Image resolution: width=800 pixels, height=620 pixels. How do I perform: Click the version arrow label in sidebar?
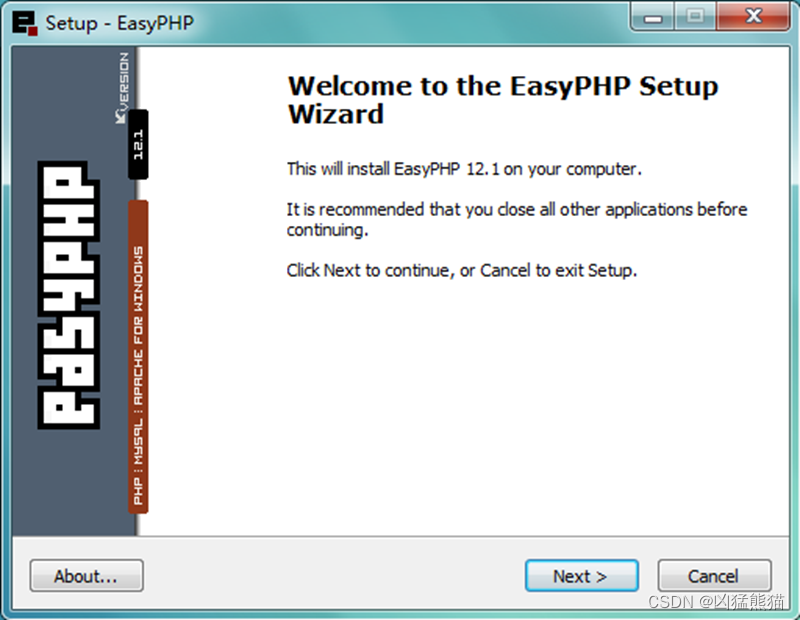(123, 87)
